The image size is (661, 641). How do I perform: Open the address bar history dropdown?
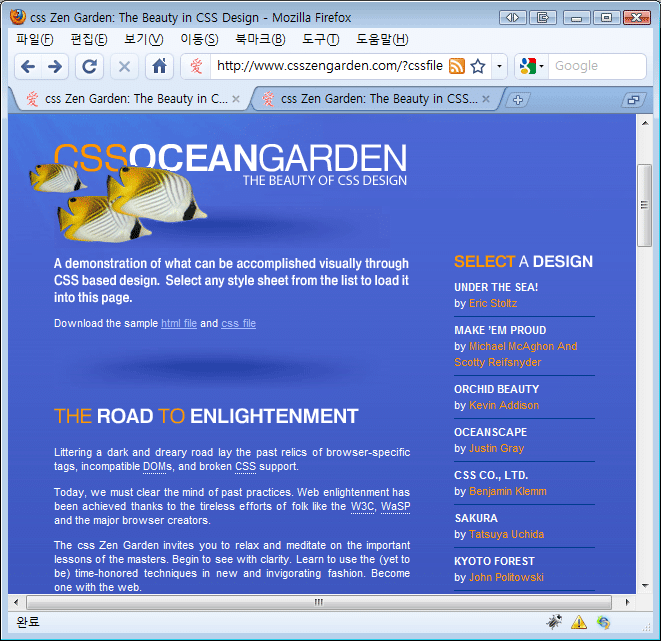(x=500, y=66)
